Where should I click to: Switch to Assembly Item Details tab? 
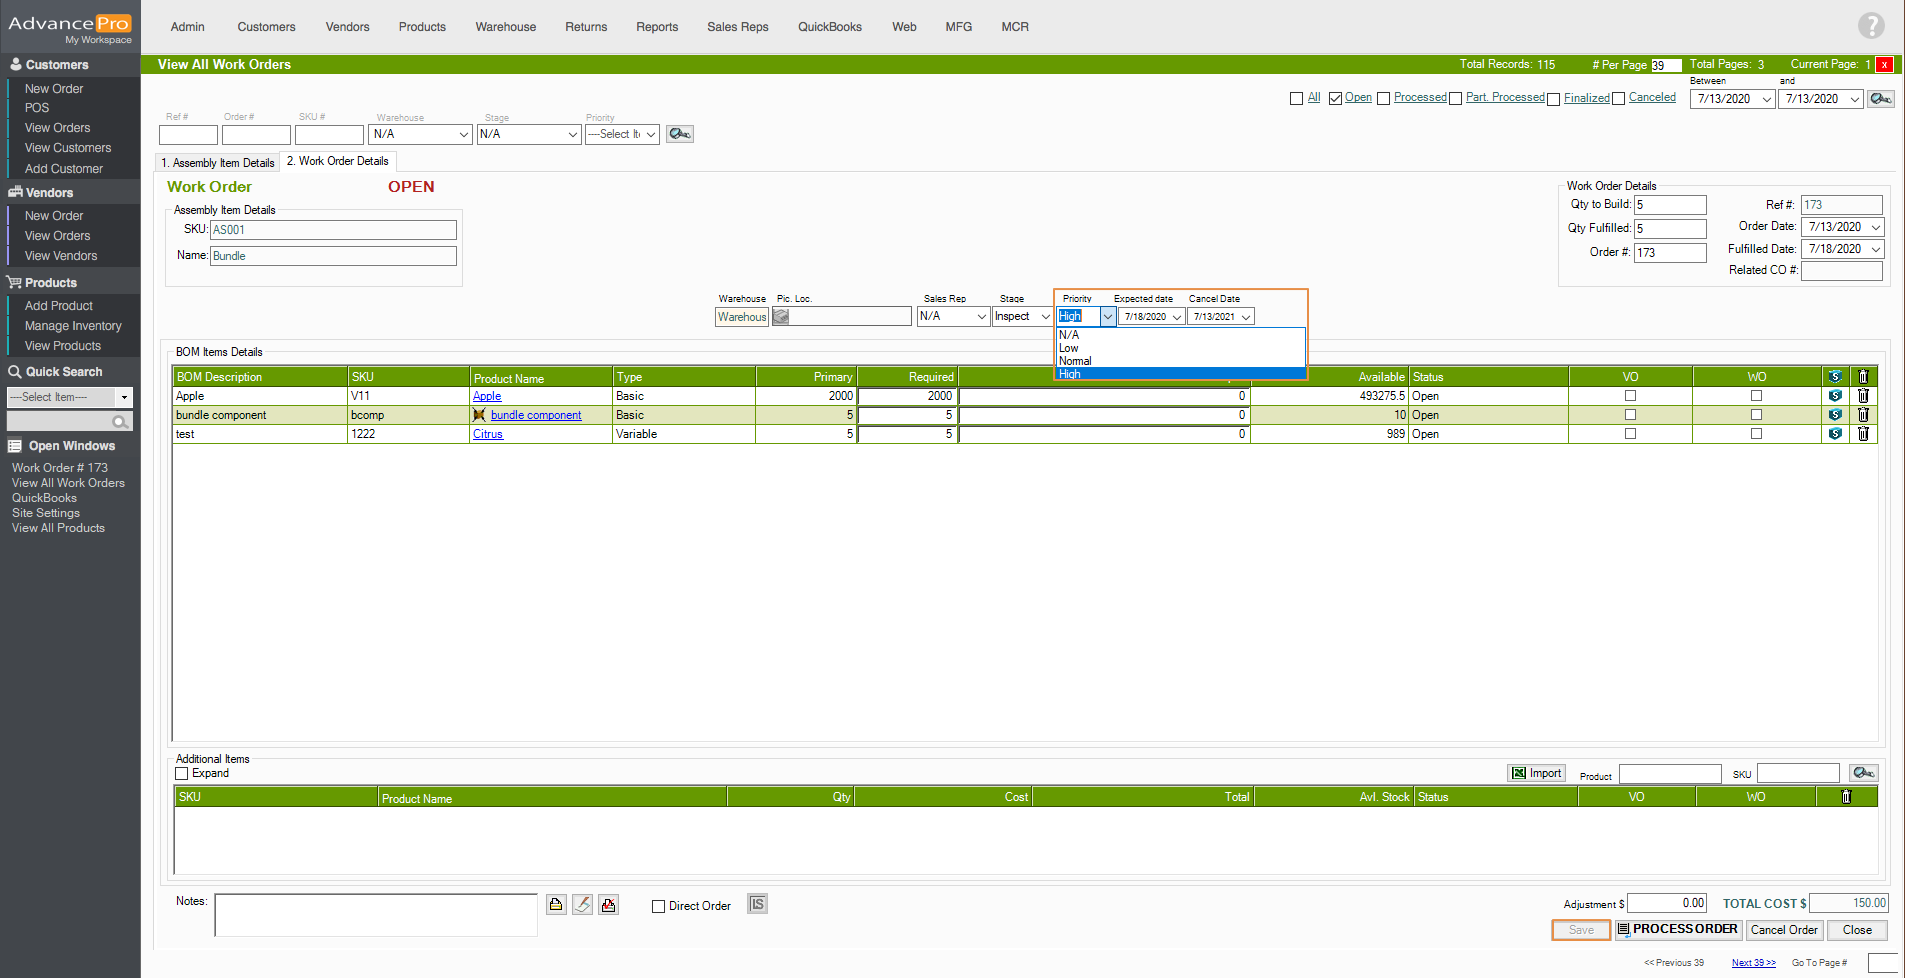218,162
